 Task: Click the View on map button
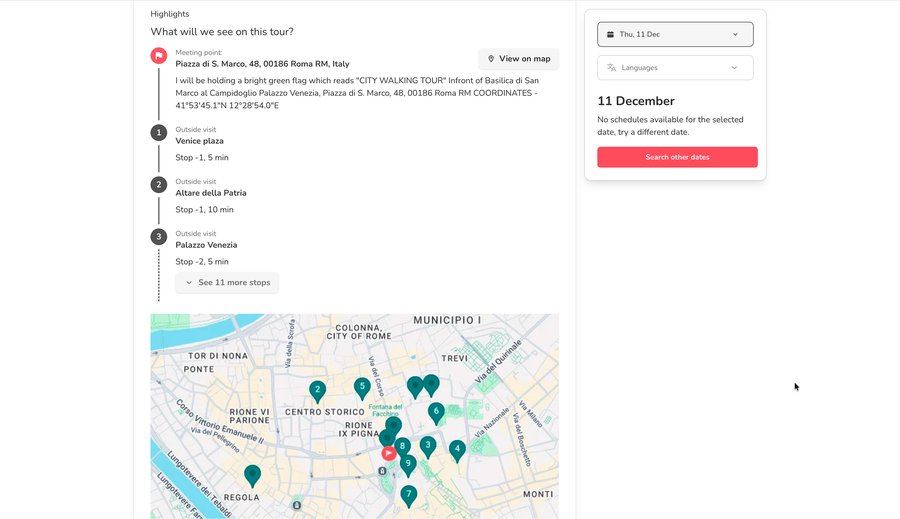[518, 59]
